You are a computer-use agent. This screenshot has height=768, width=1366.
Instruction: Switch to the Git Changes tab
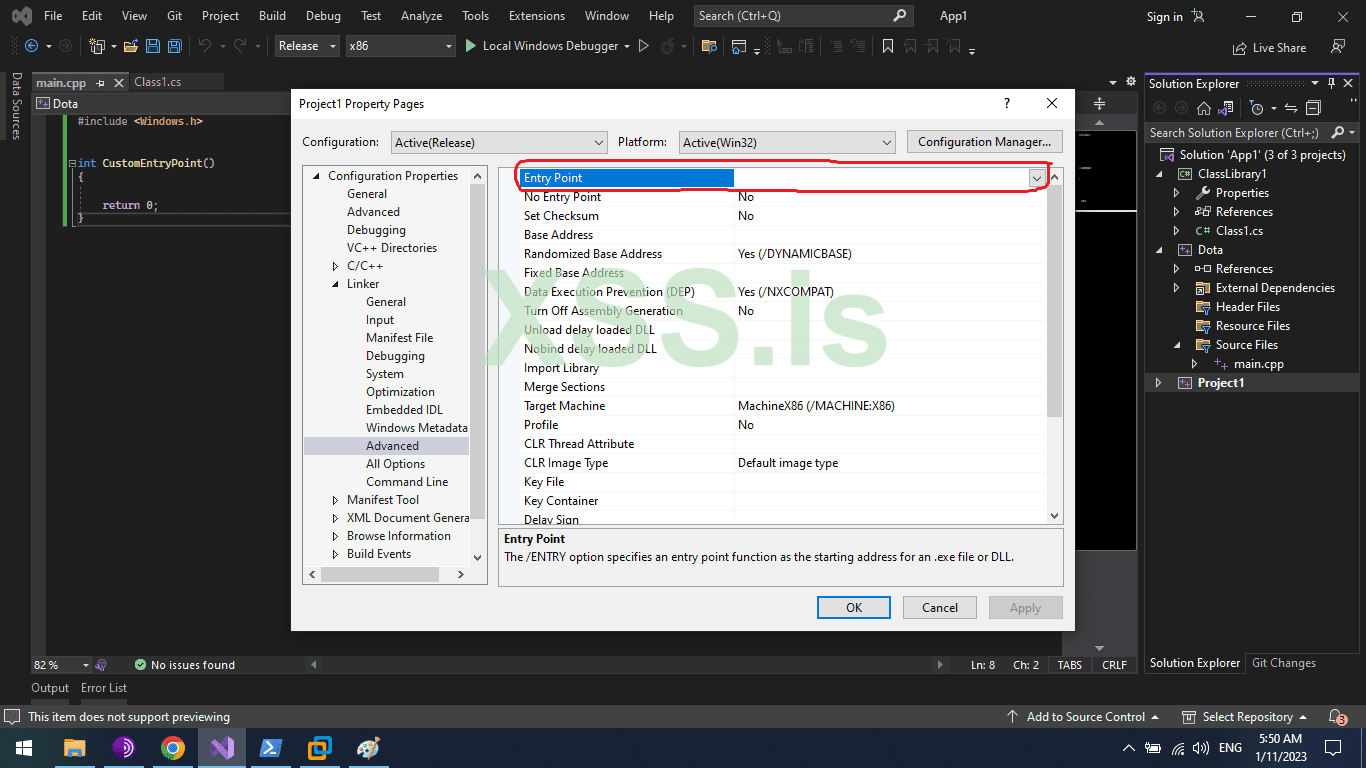1283,663
